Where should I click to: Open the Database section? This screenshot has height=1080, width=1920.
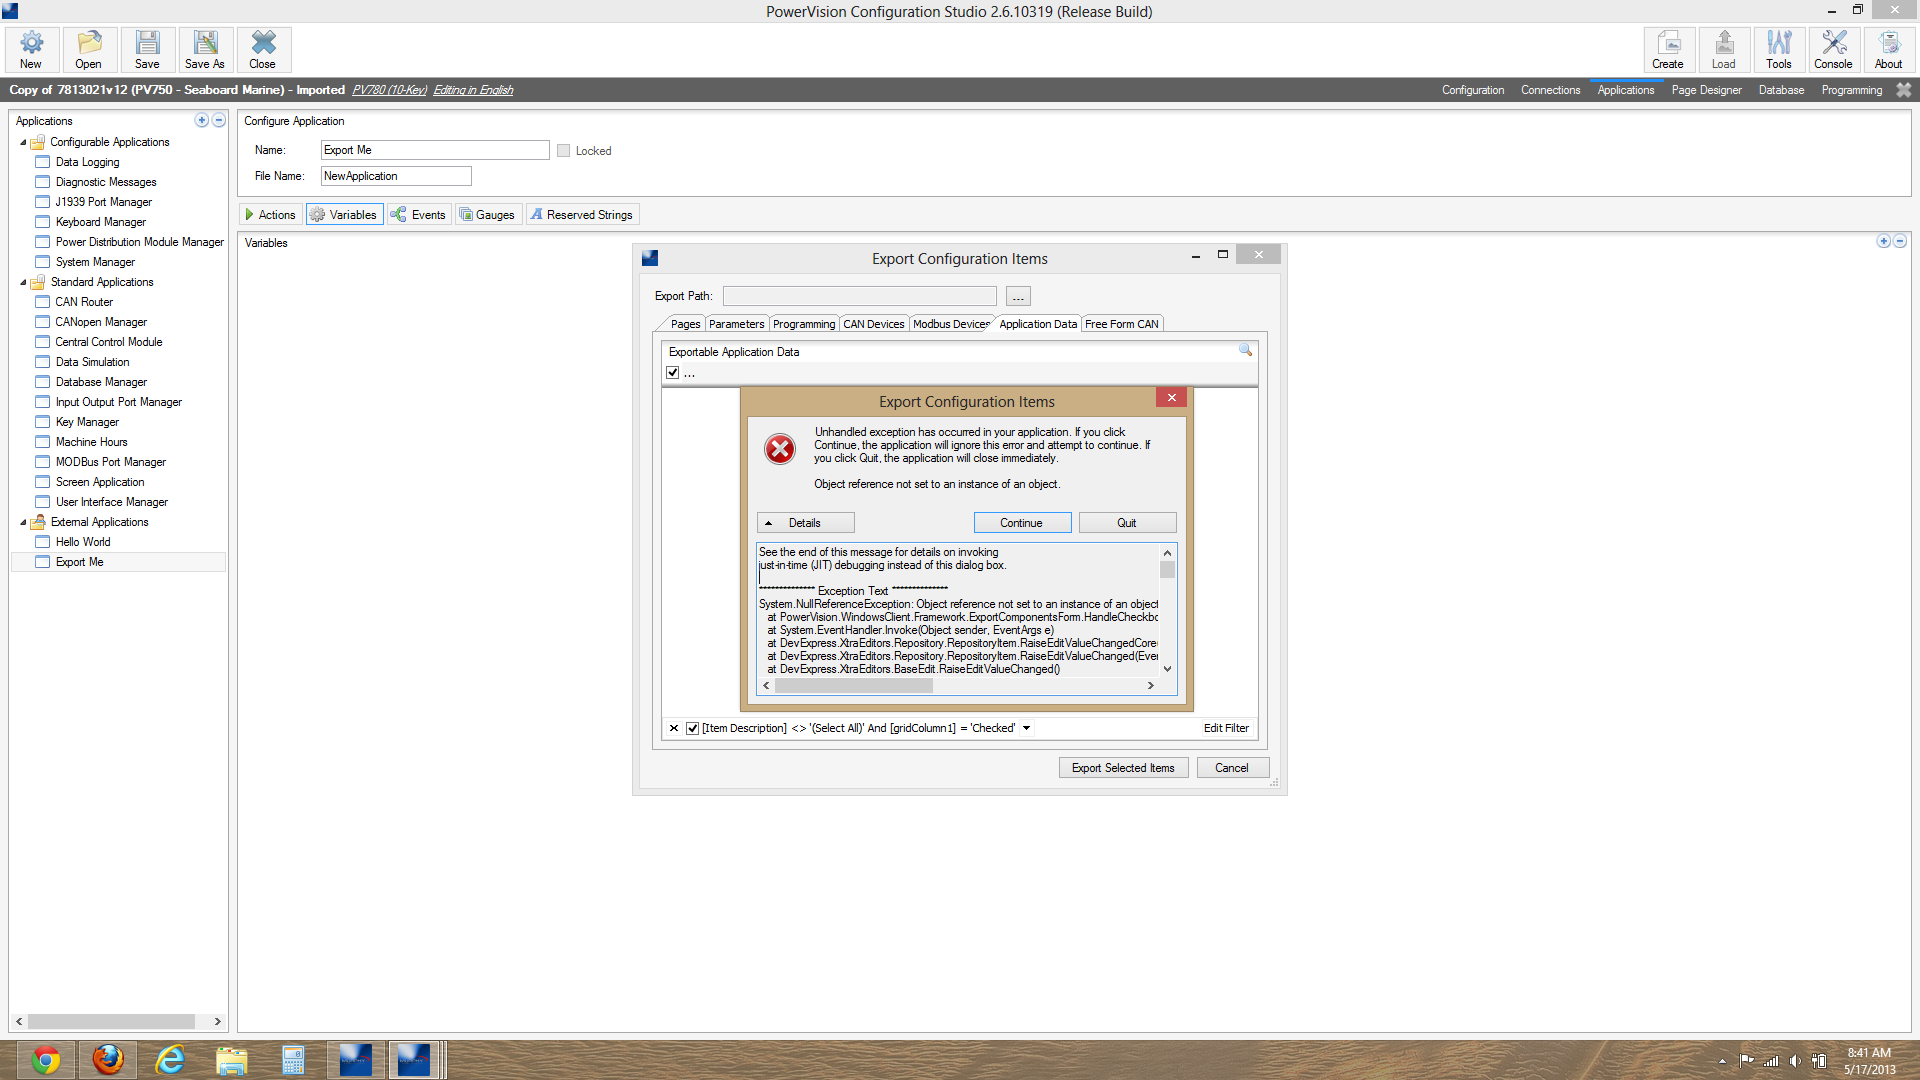1782,90
